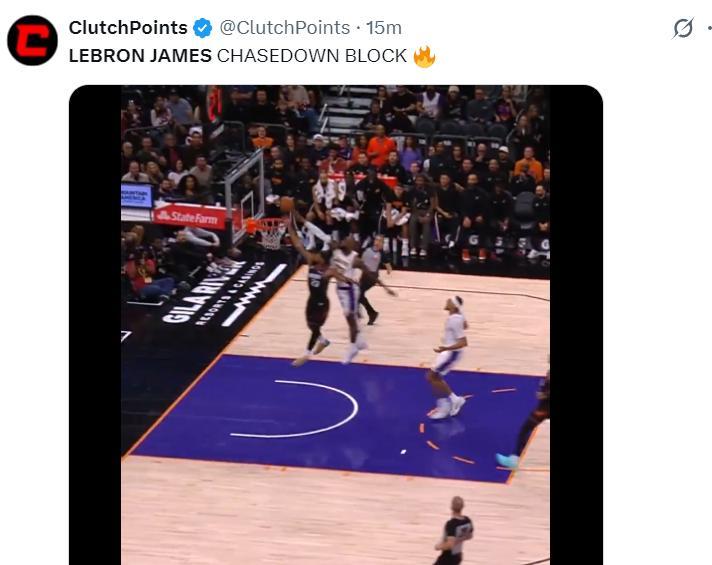Click the CHASEDOWN BLOCK tweet text
This screenshot has width=712, height=565.
point(312,56)
